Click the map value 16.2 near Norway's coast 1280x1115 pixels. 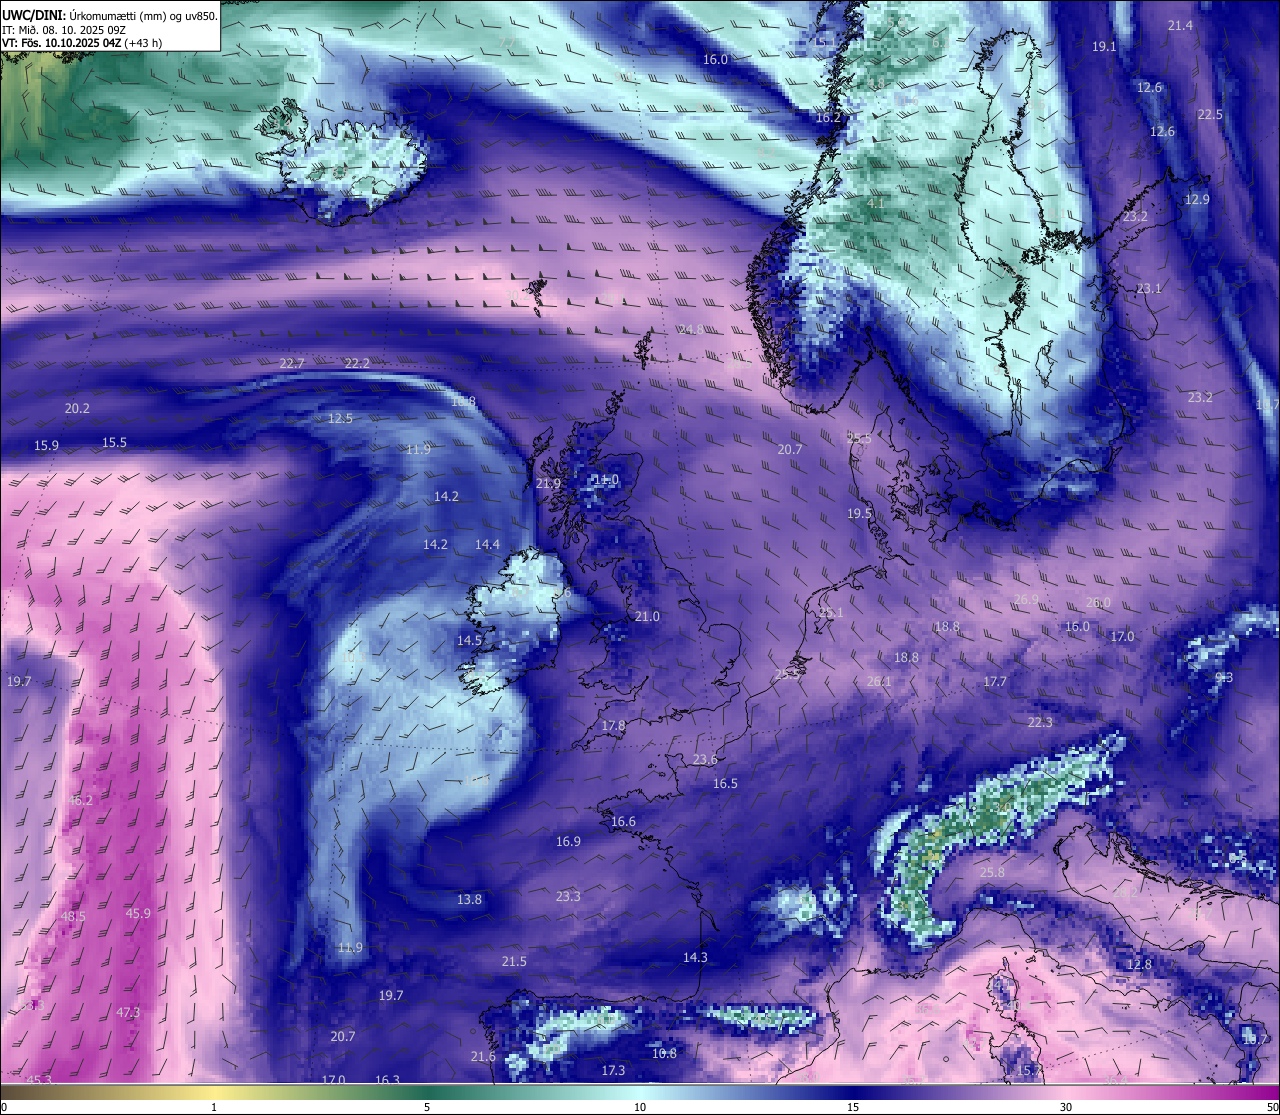pyautogui.click(x=828, y=117)
